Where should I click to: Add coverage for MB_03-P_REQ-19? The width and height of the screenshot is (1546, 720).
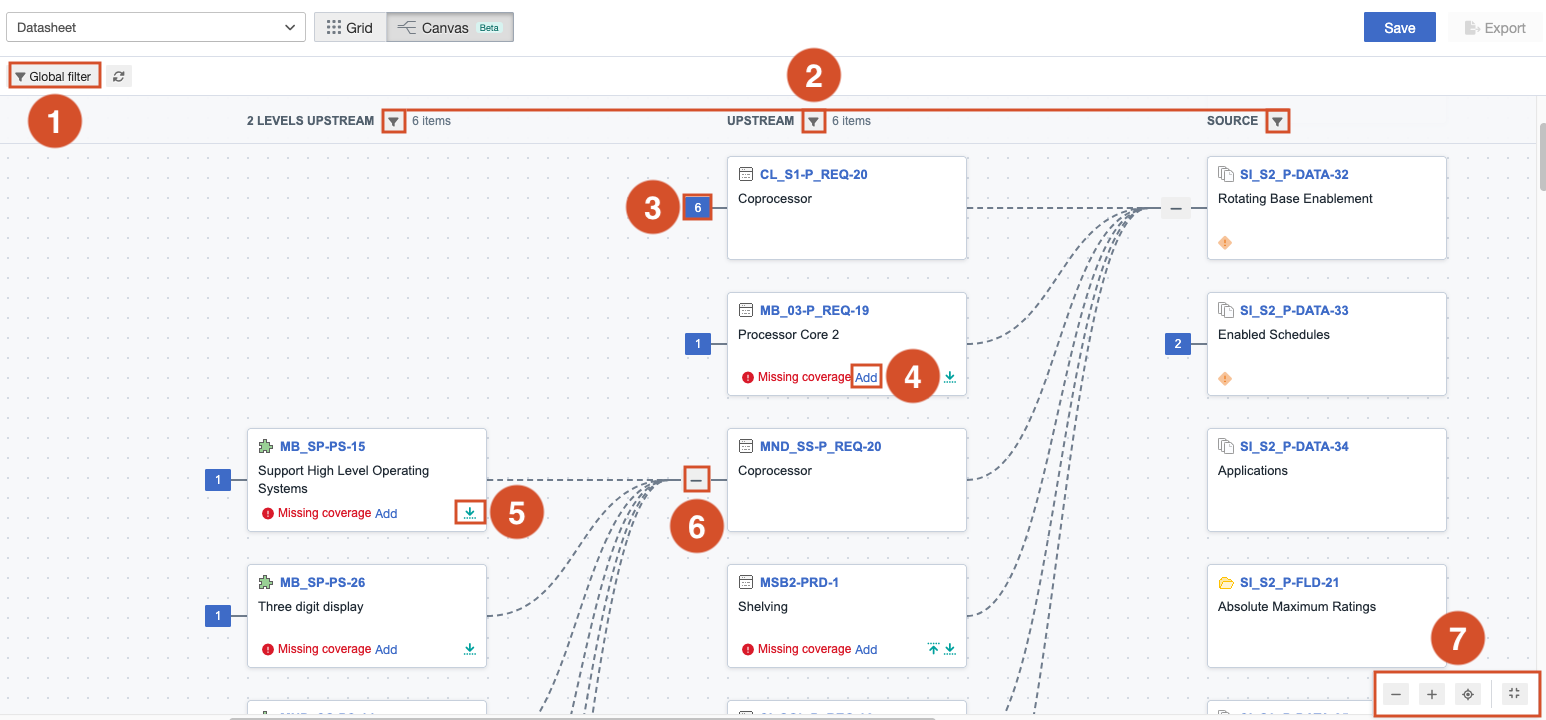point(866,377)
